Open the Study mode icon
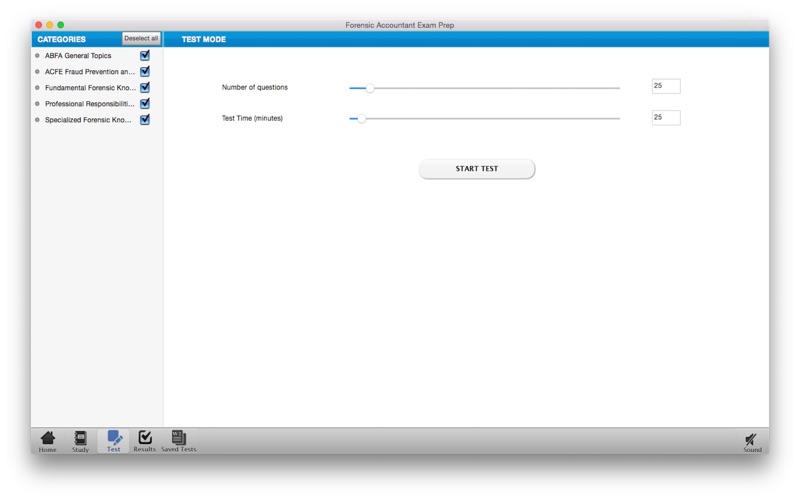Image resolution: width=800 pixels, height=500 pixels. click(x=80, y=441)
